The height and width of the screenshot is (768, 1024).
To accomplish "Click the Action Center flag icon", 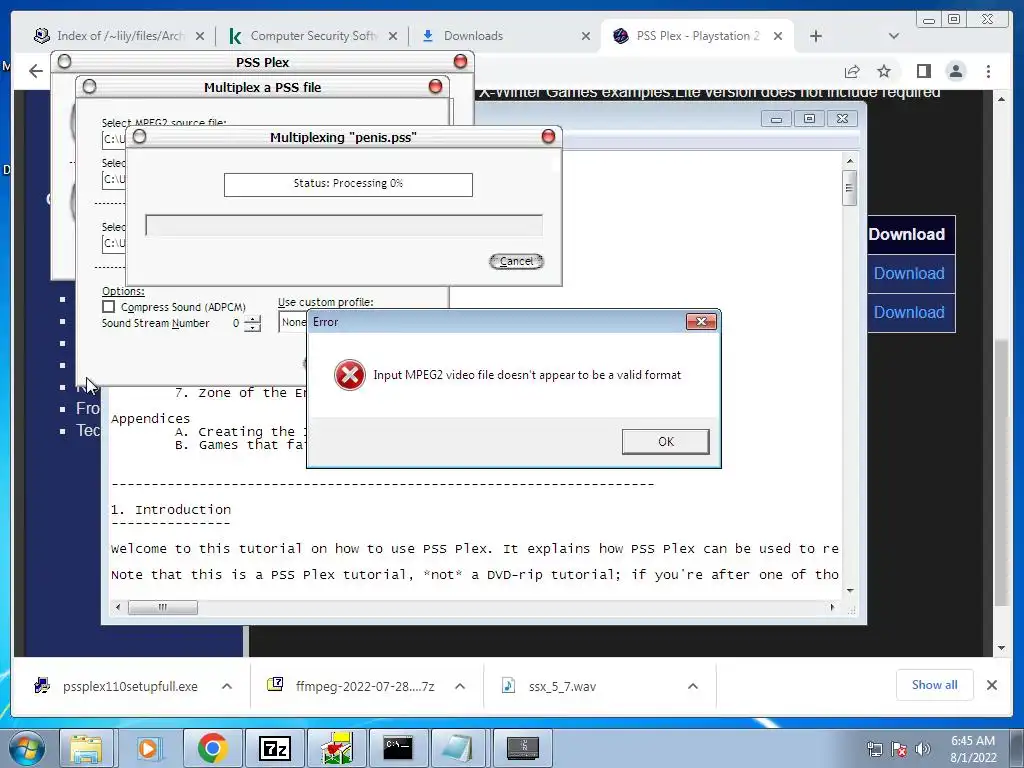I will (x=899, y=749).
